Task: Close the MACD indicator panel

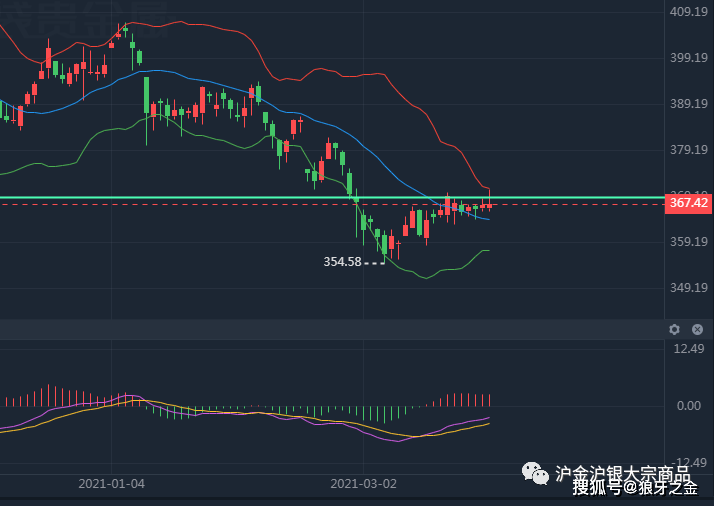Action: (697, 329)
